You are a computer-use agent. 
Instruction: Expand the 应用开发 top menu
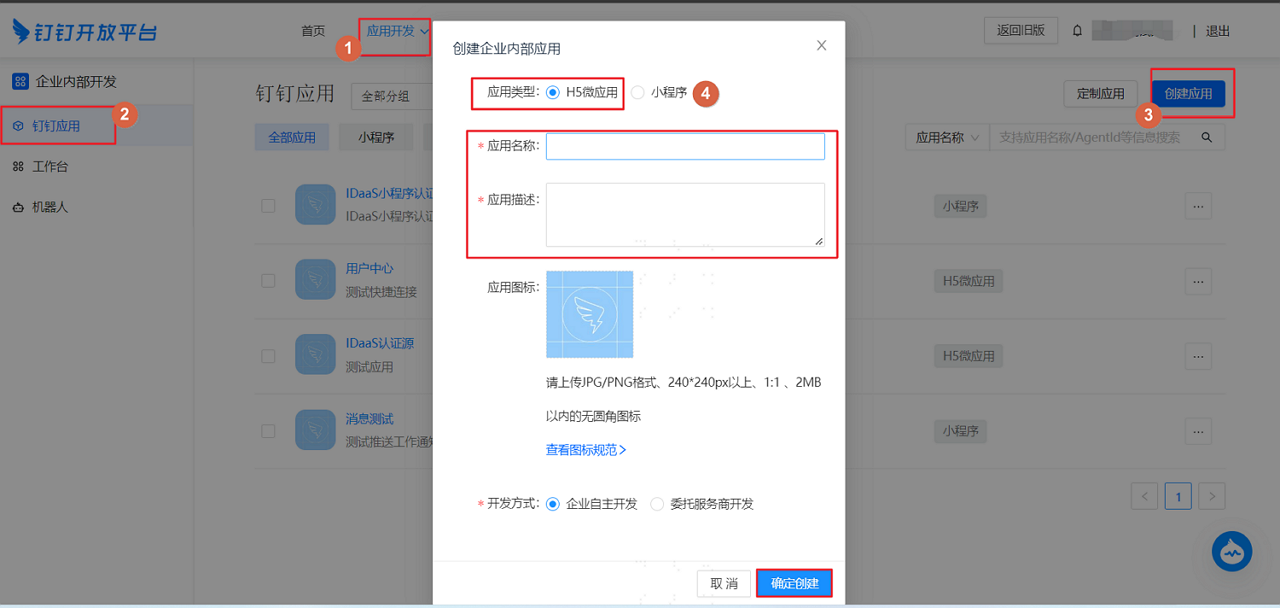pos(396,31)
